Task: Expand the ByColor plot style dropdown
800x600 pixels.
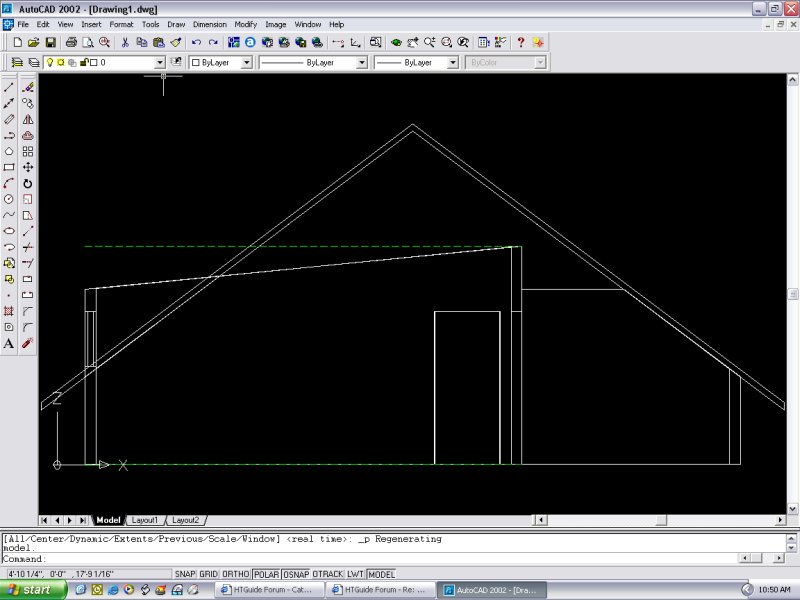Action: pos(540,62)
